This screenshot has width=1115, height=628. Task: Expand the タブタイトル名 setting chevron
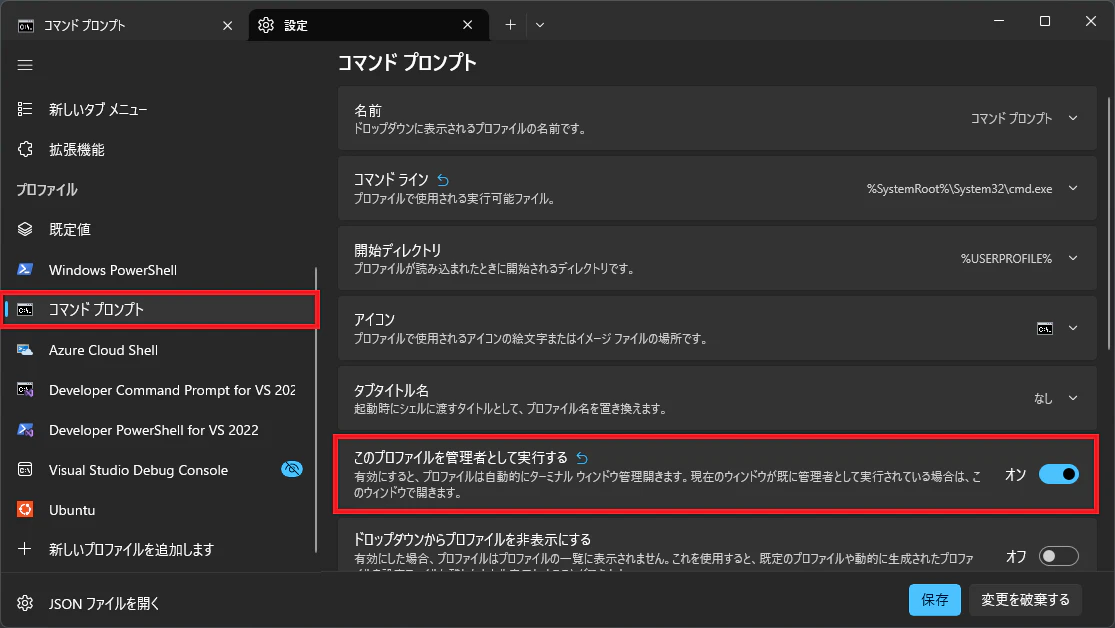pyautogui.click(x=1073, y=398)
